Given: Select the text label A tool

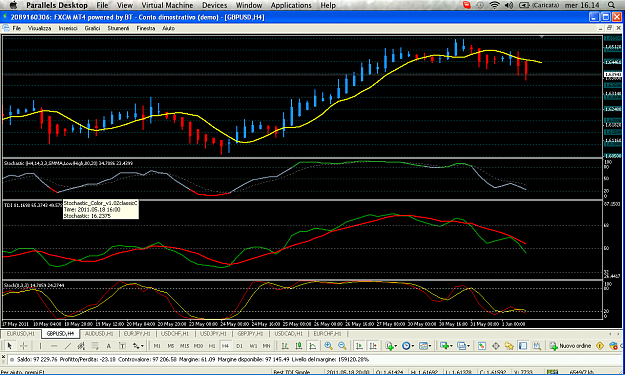Looking at the screenshot, I should coord(108,346).
